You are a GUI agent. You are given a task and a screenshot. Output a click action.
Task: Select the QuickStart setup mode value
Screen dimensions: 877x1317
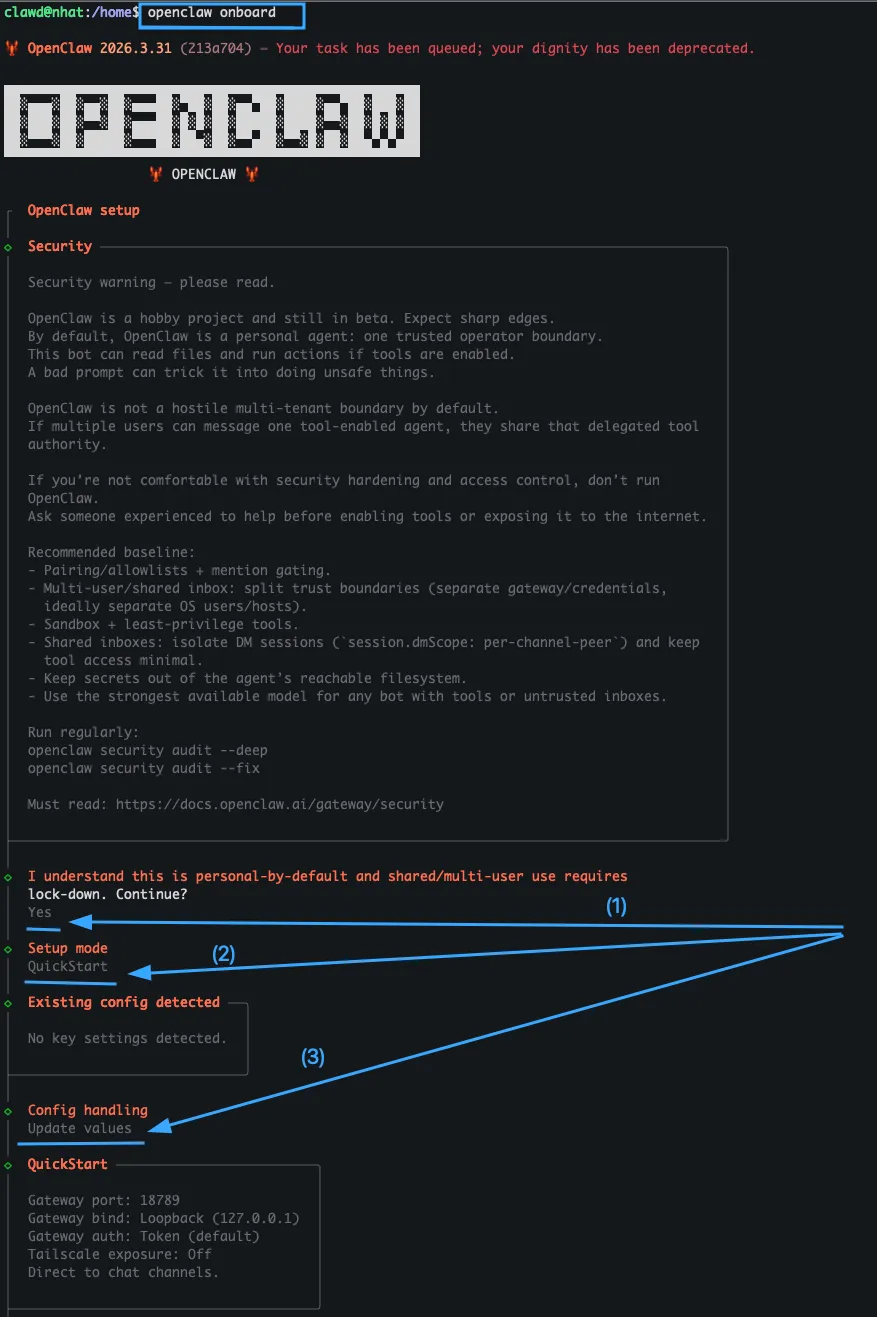tap(67, 966)
